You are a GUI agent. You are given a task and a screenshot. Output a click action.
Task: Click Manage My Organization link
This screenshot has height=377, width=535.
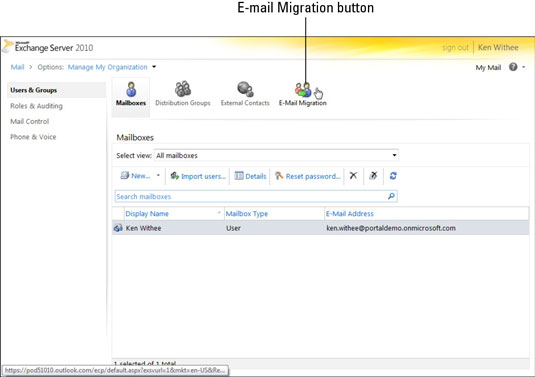coord(108,67)
